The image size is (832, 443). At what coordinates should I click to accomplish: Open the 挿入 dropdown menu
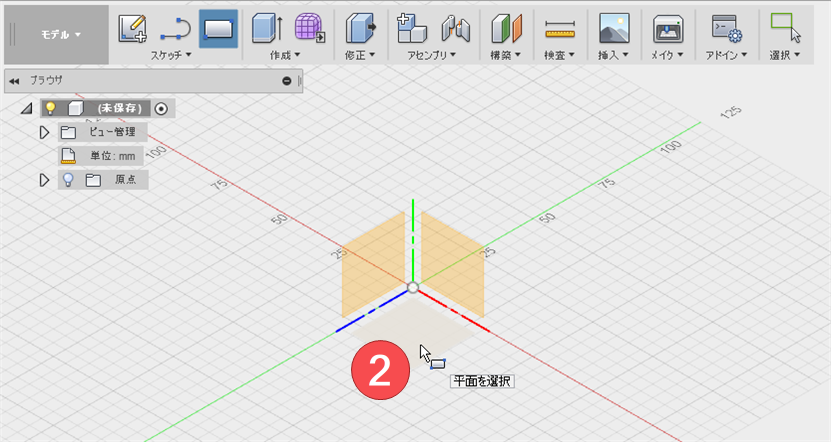(613, 55)
